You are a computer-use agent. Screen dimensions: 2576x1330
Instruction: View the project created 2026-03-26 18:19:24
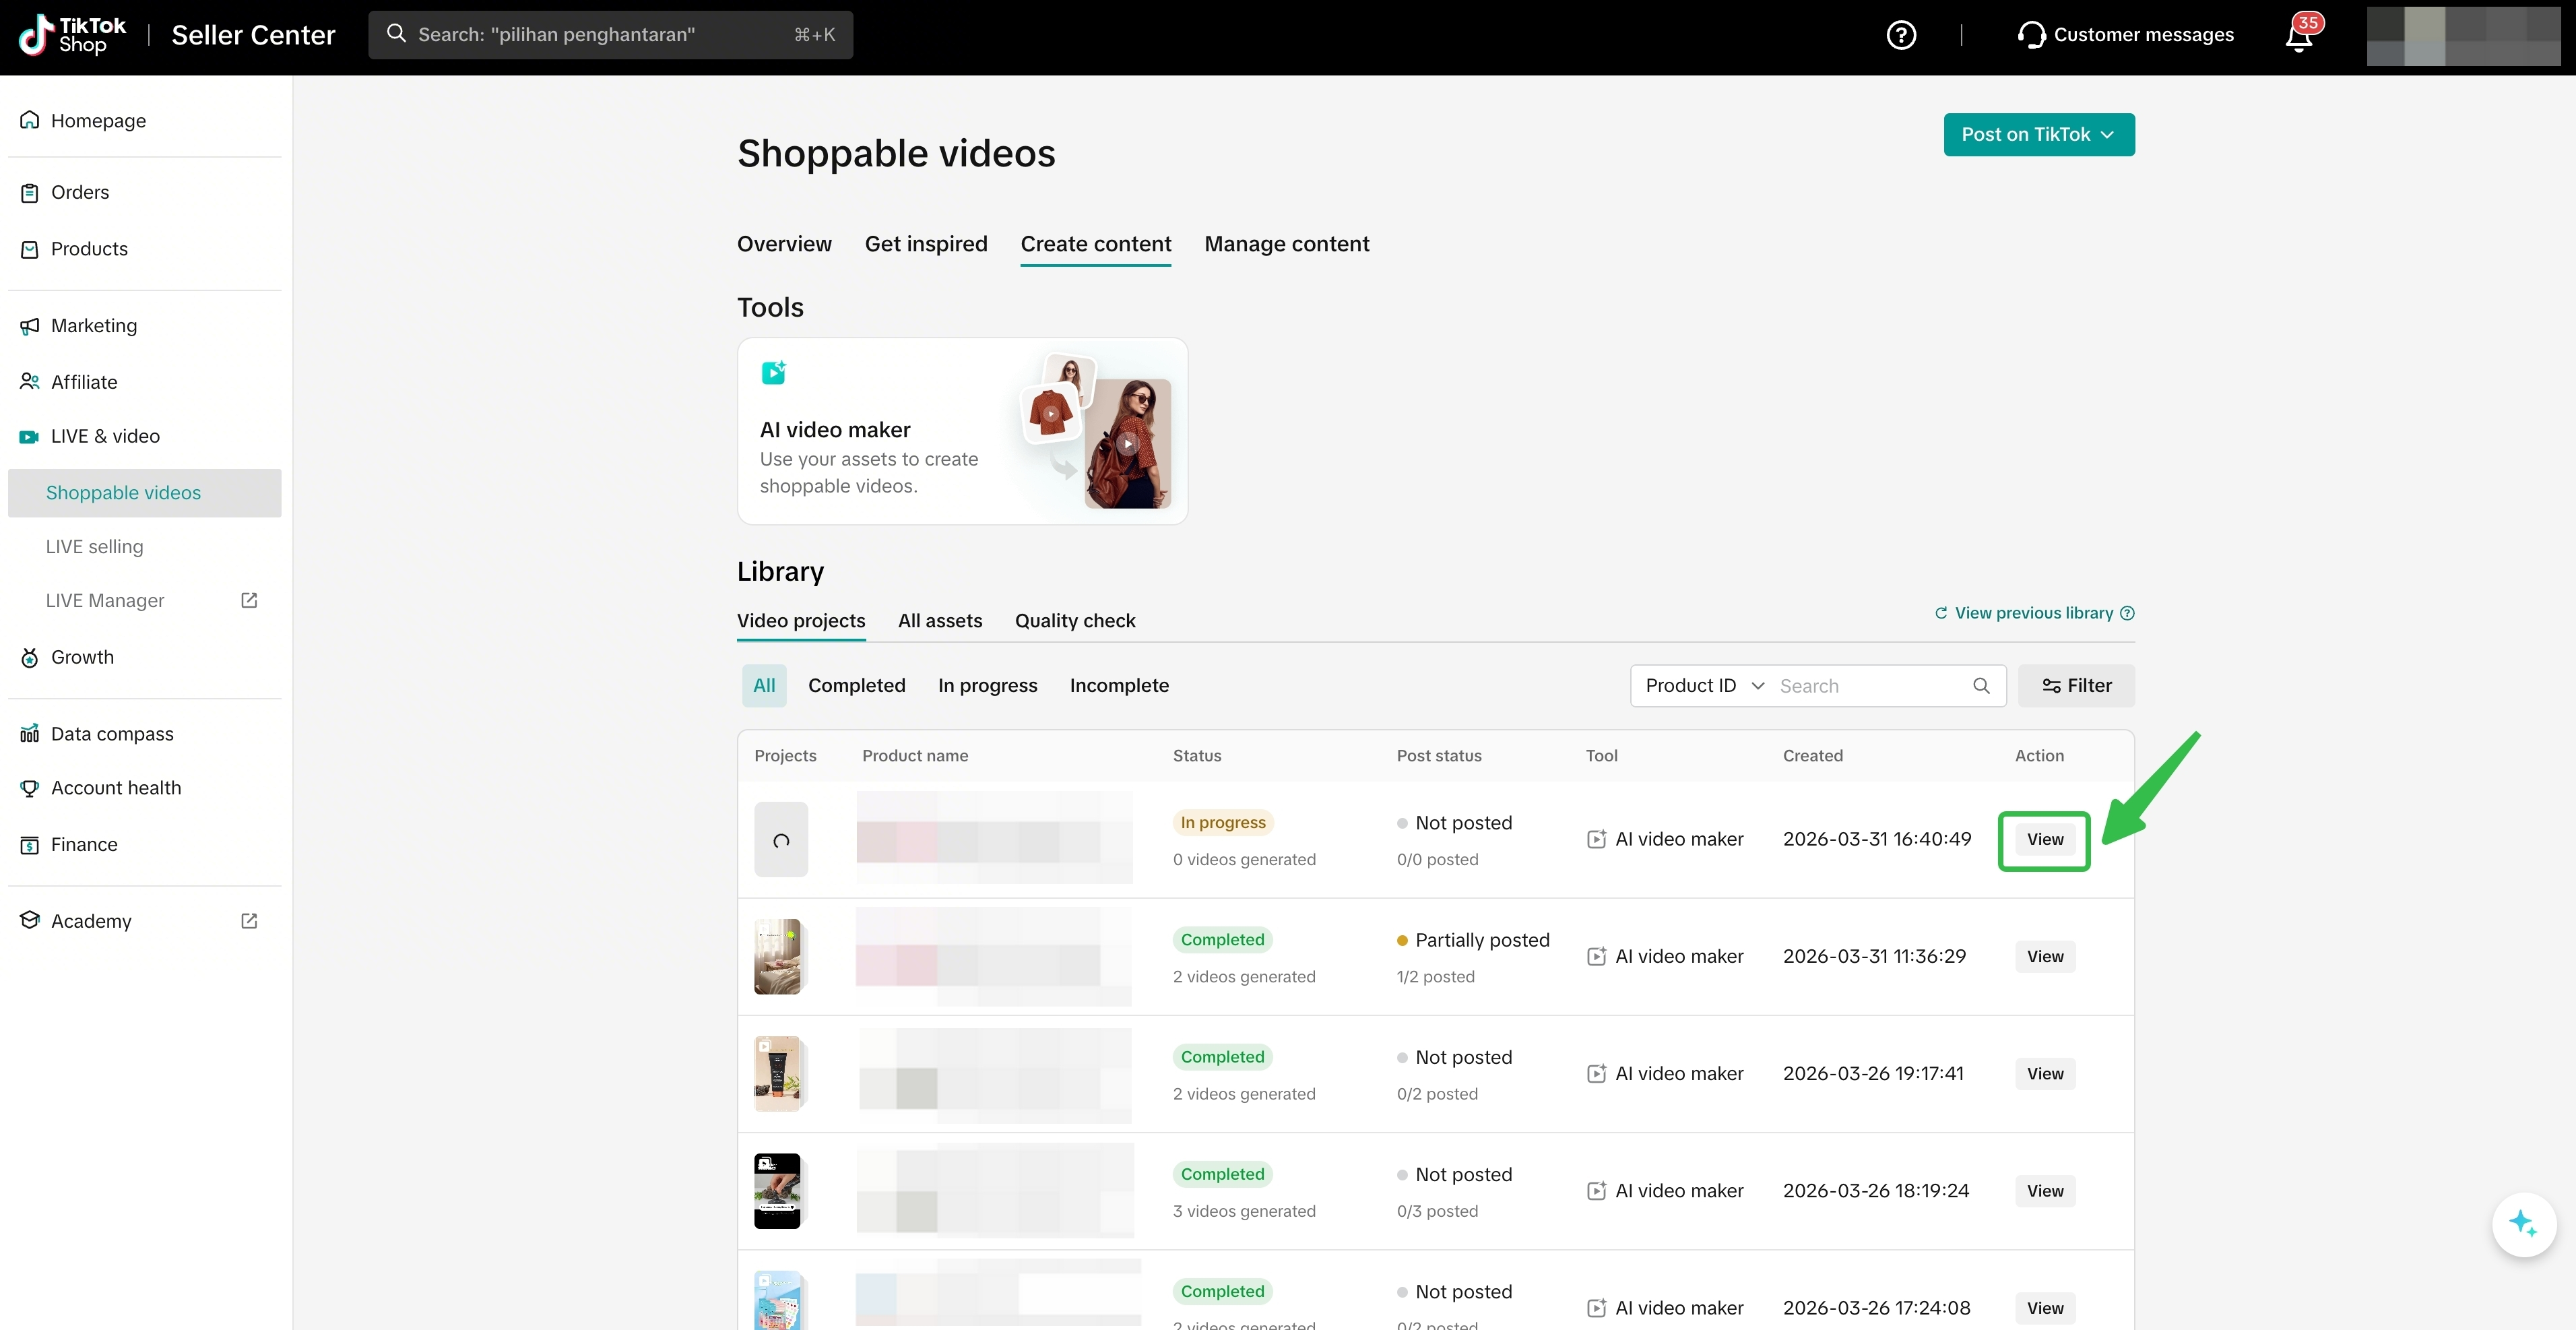click(x=2045, y=1191)
